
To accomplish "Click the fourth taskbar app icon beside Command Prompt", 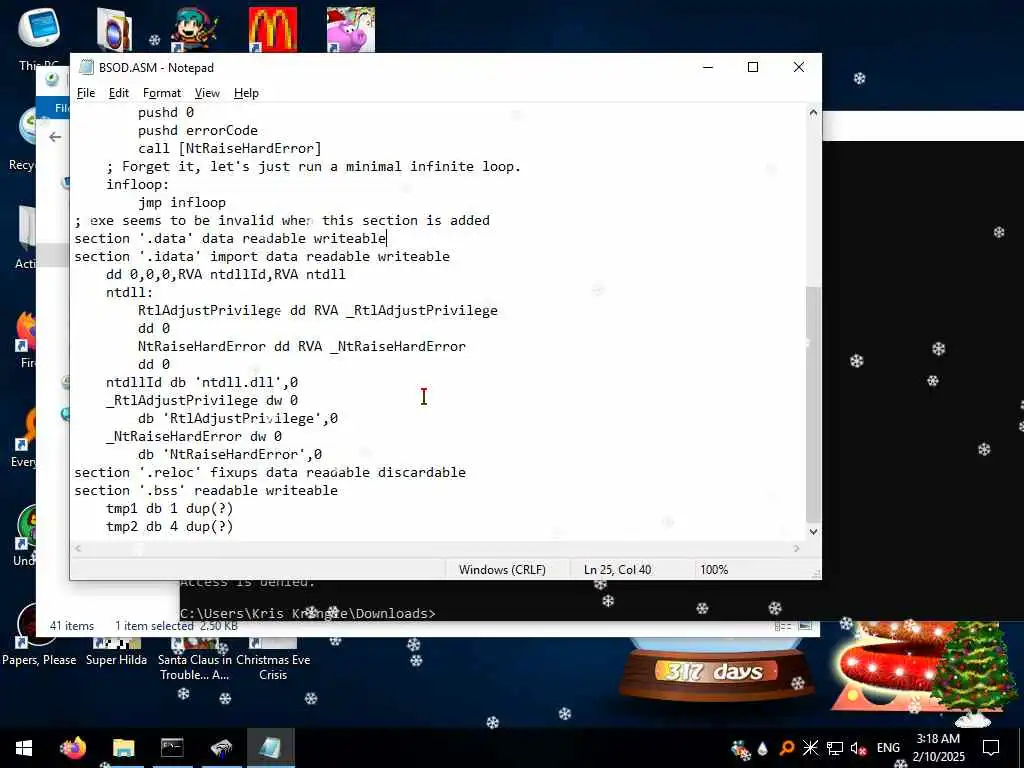I will click(x=221, y=748).
